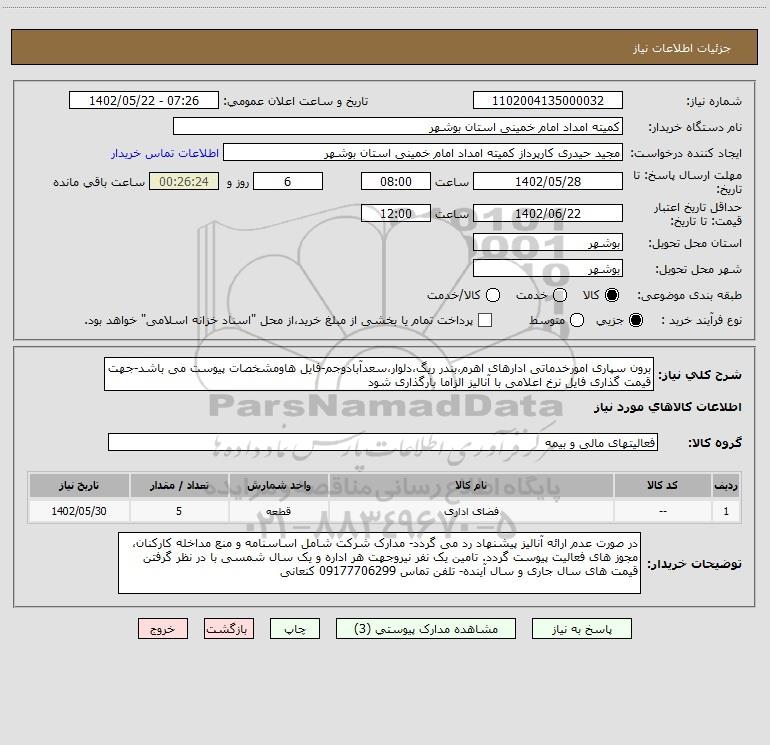The width and height of the screenshot is (770, 745).
Task: Click the توضیحات خریدار text area
Action: pos(380,563)
